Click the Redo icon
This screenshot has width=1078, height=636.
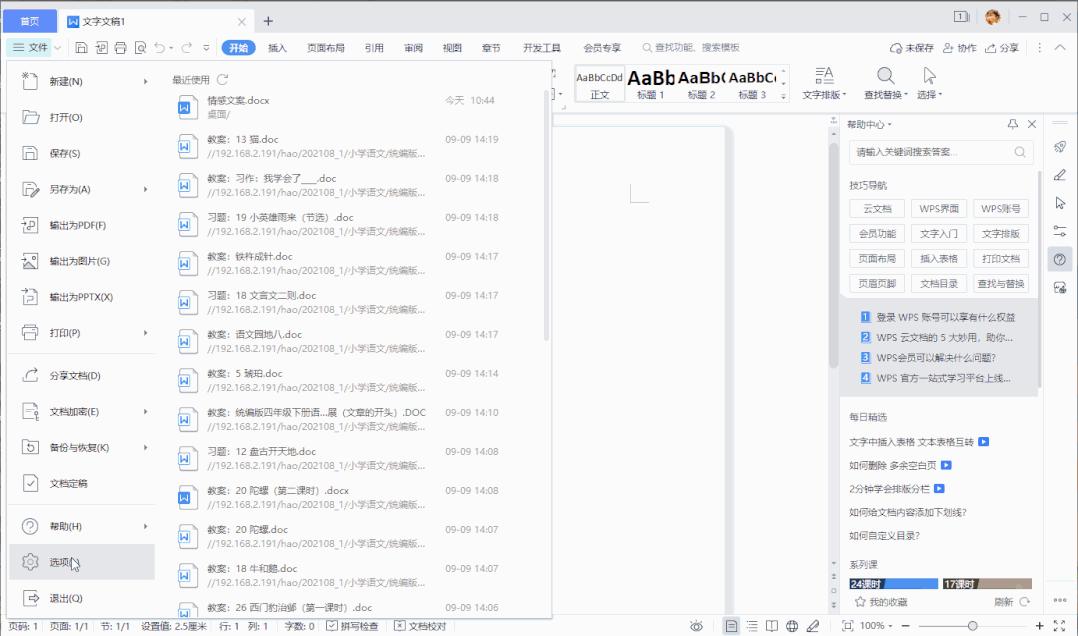click(x=187, y=47)
